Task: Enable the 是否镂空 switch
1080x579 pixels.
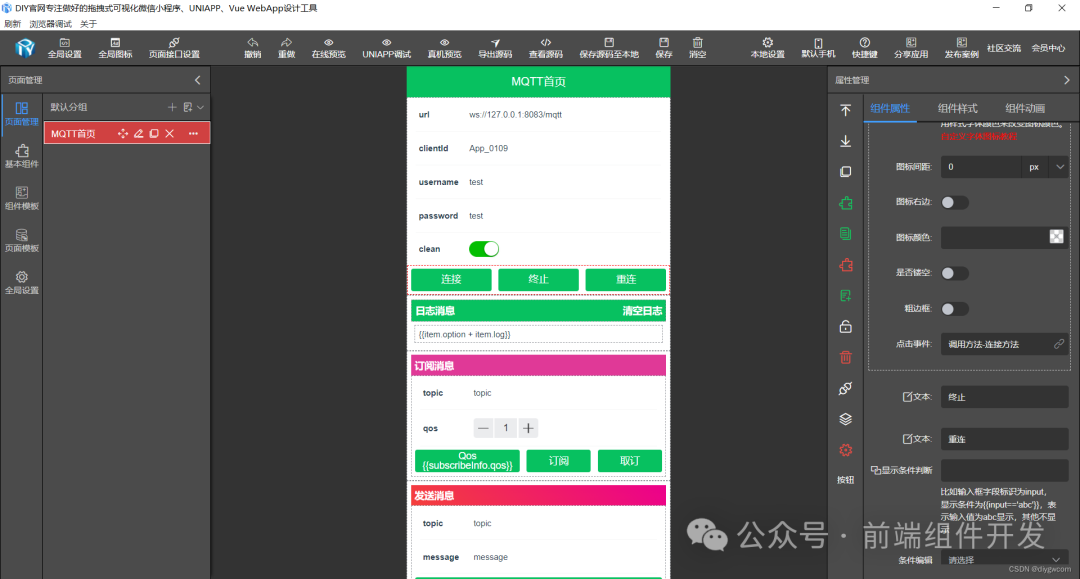Action: [x=955, y=273]
